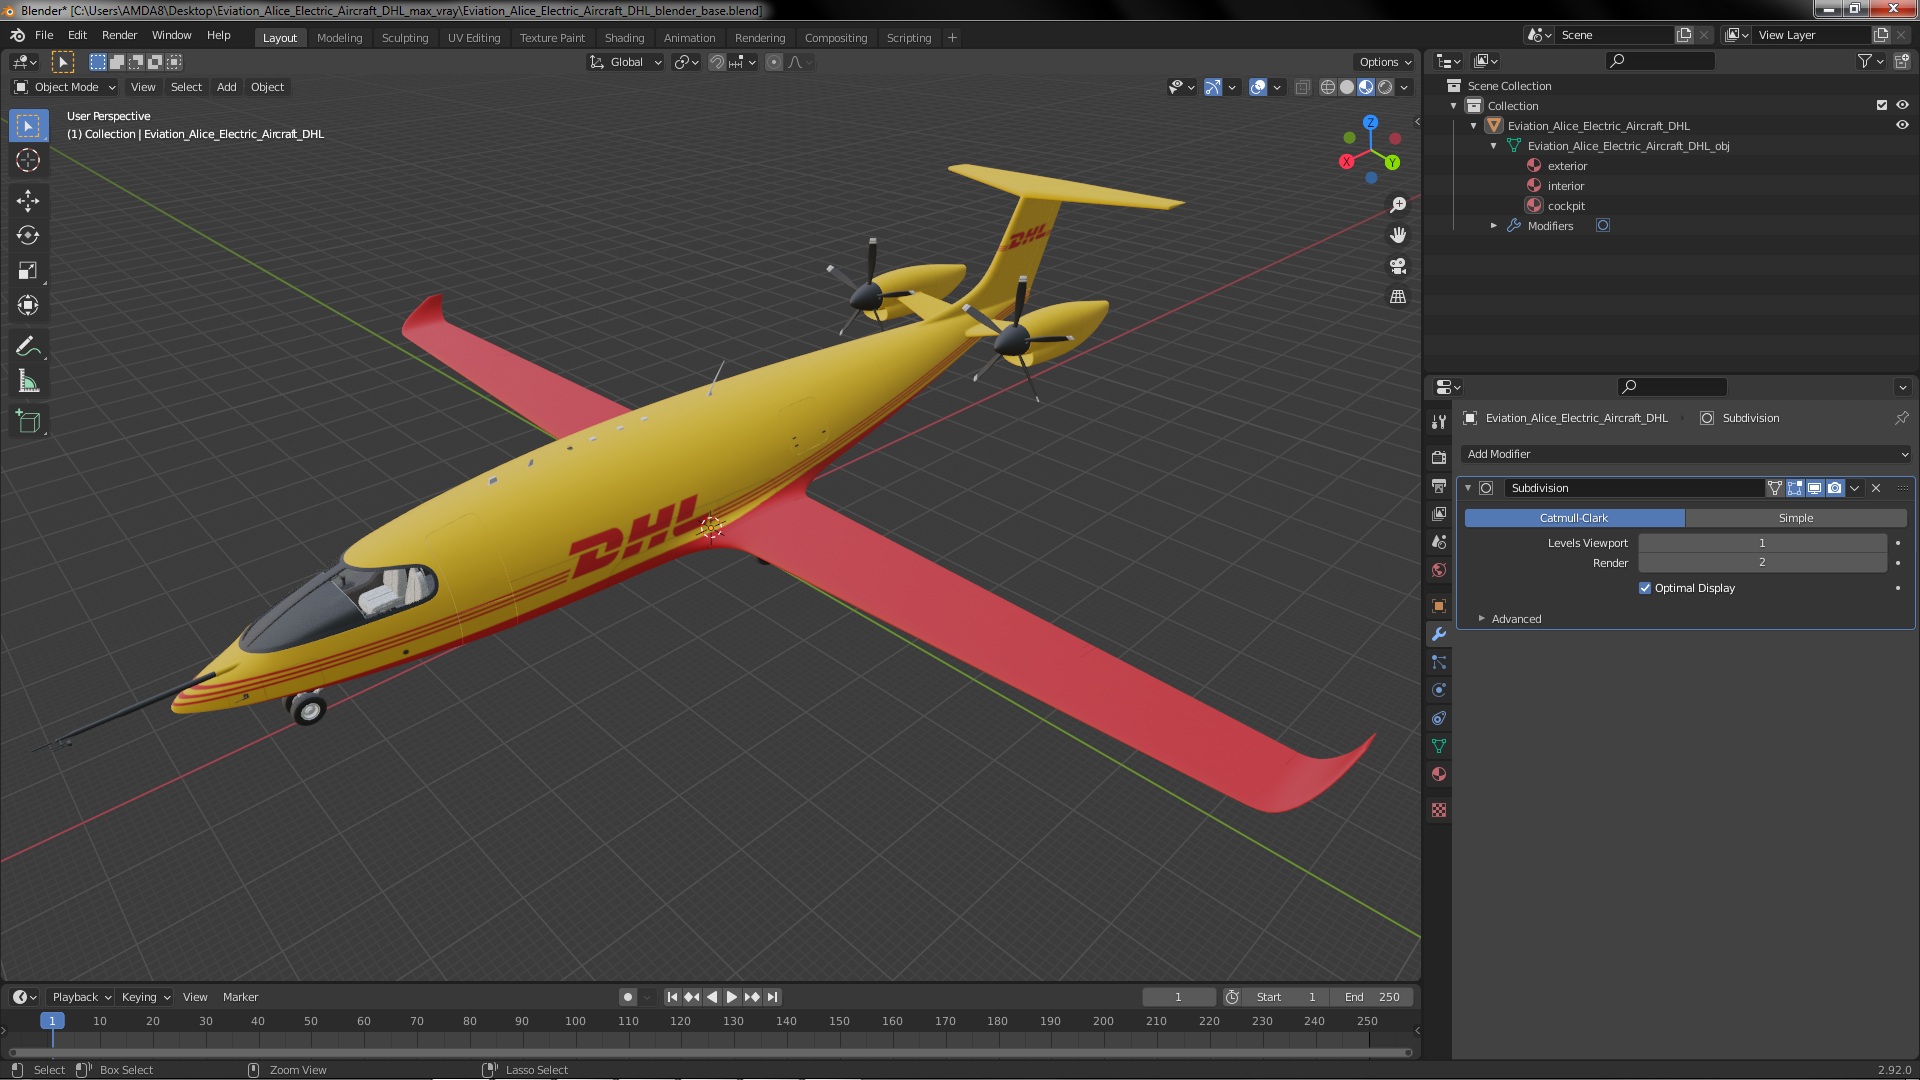The height and width of the screenshot is (1080, 1920).
Task: Choose the Select Box tool
Action: [28, 125]
